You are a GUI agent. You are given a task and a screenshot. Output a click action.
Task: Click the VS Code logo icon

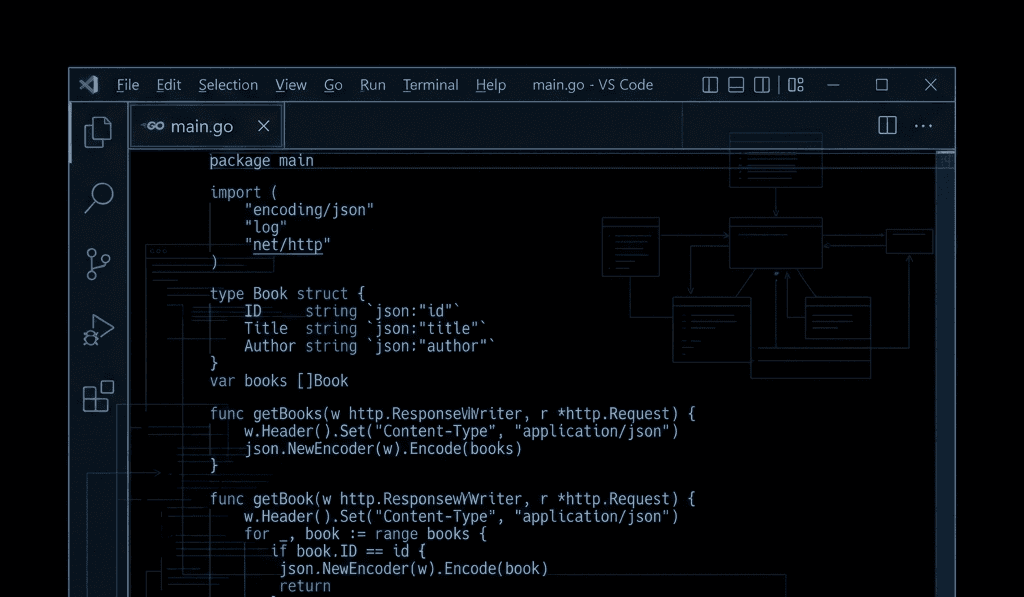pos(89,85)
